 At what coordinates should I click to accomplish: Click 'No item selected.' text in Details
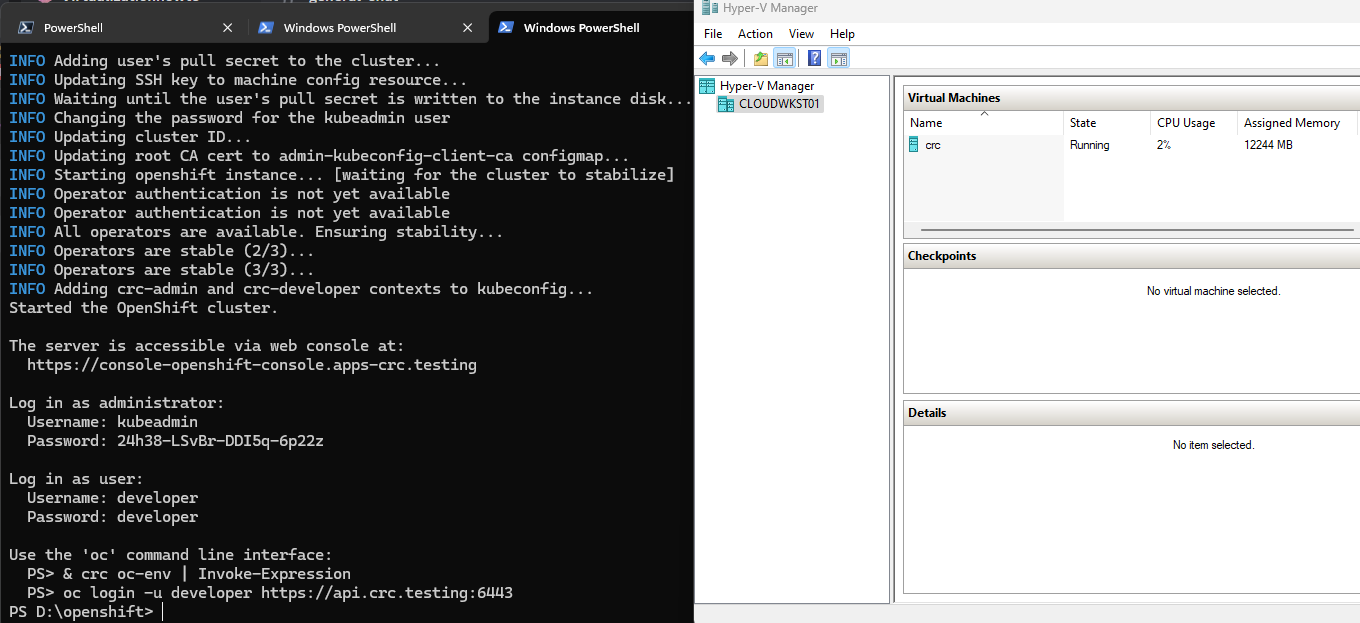coord(1213,445)
